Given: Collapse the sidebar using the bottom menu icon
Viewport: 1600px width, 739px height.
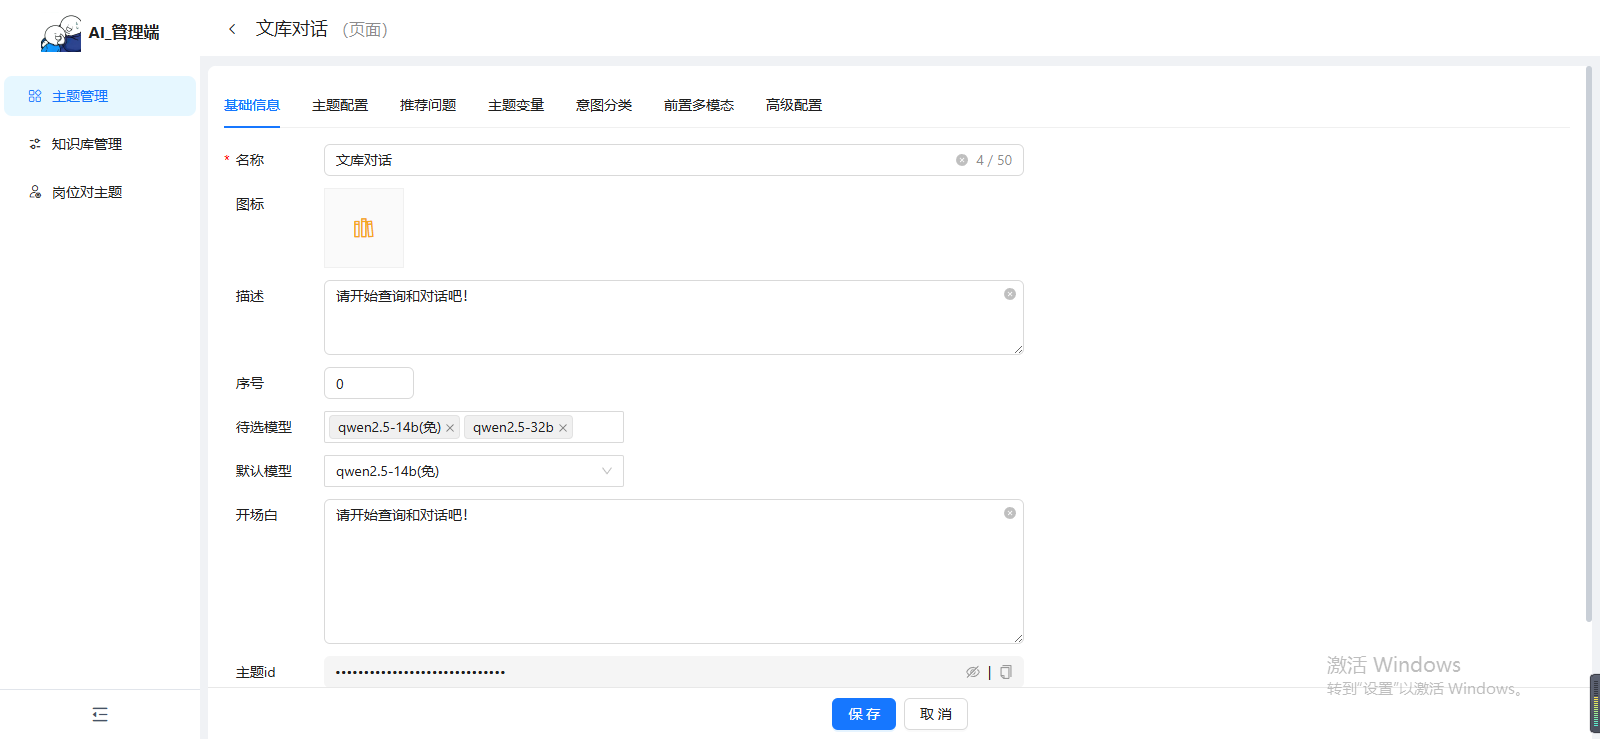Looking at the screenshot, I should pos(100,714).
